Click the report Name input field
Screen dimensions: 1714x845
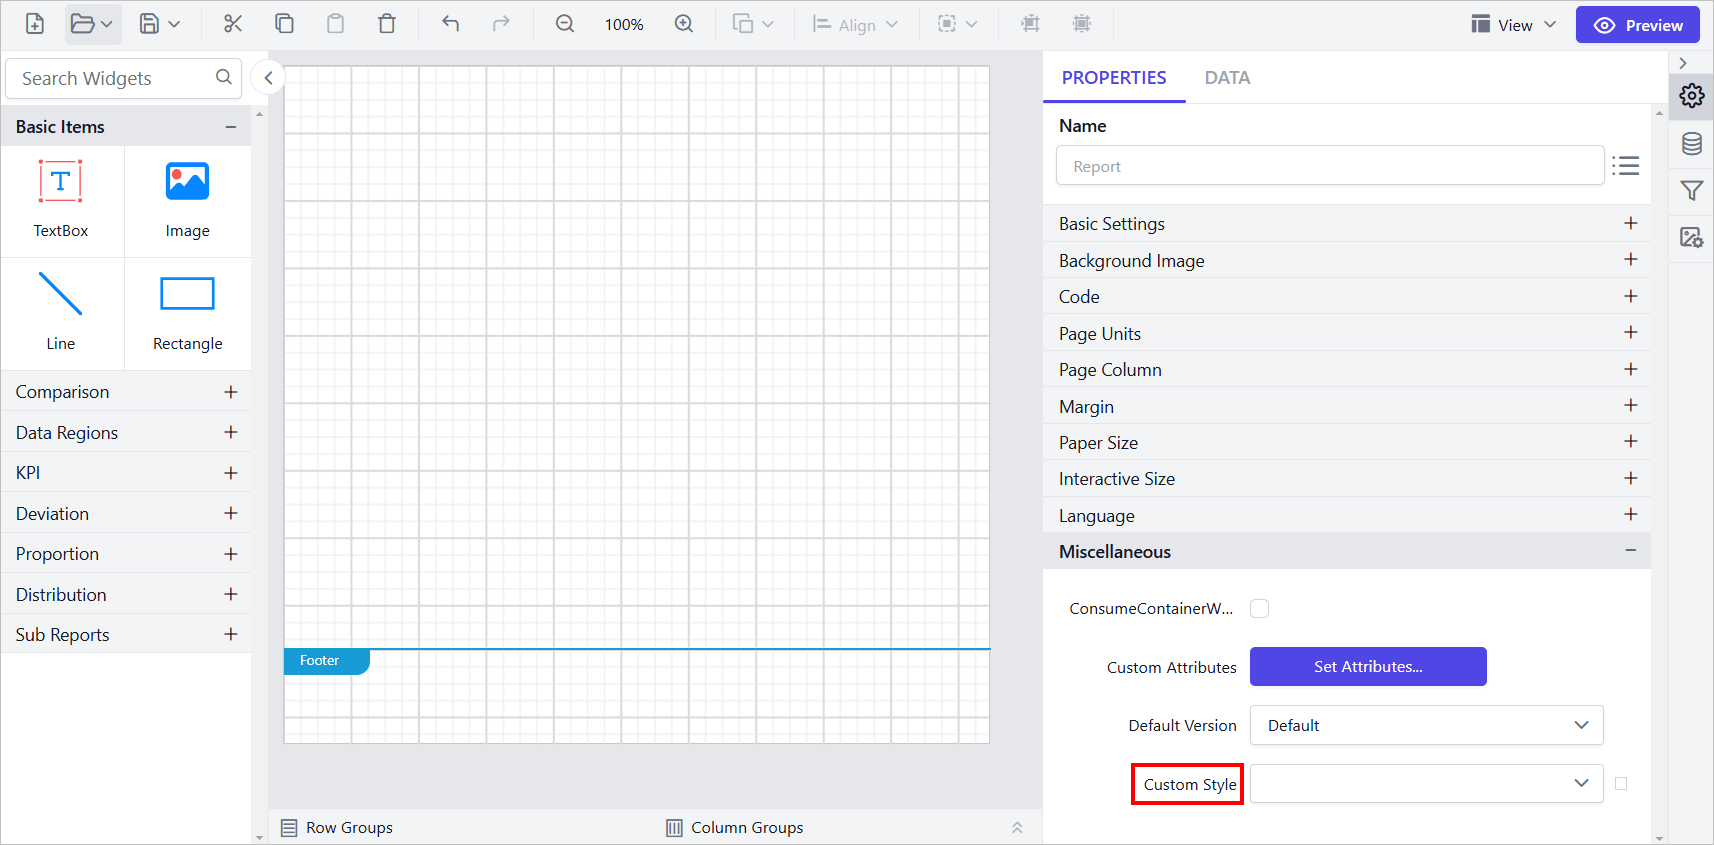[1330, 166]
